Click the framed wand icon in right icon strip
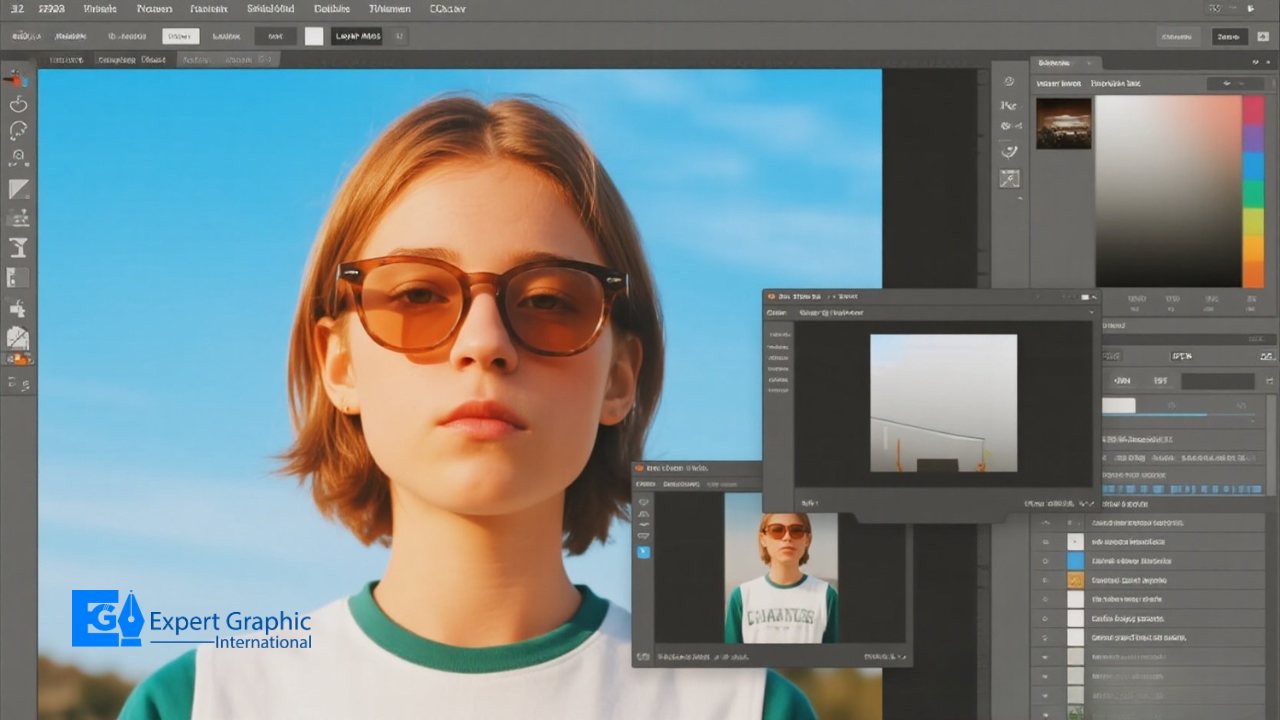The image size is (1280, 720). tap(1009, 179)
